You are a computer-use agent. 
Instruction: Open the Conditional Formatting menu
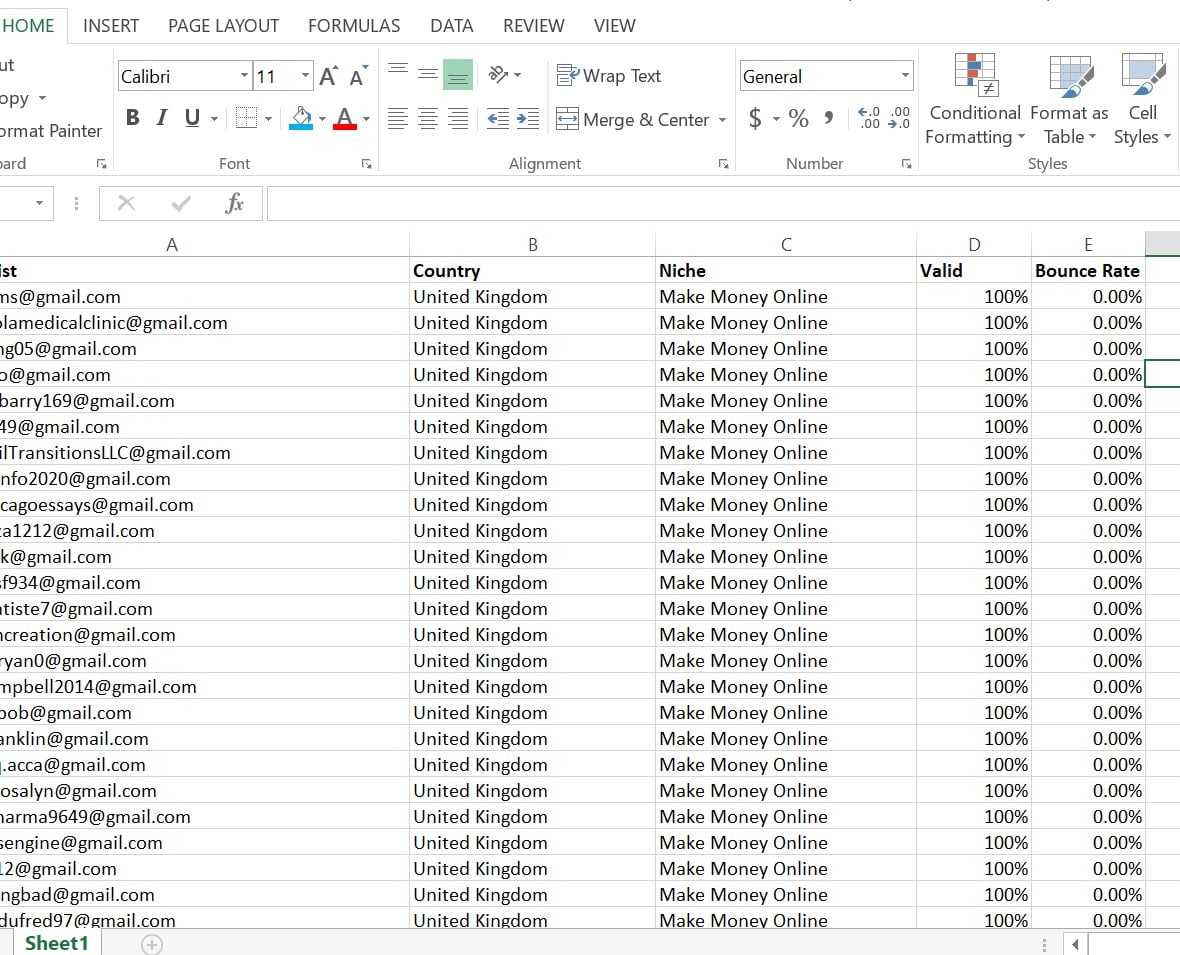[x=973, y=100]
